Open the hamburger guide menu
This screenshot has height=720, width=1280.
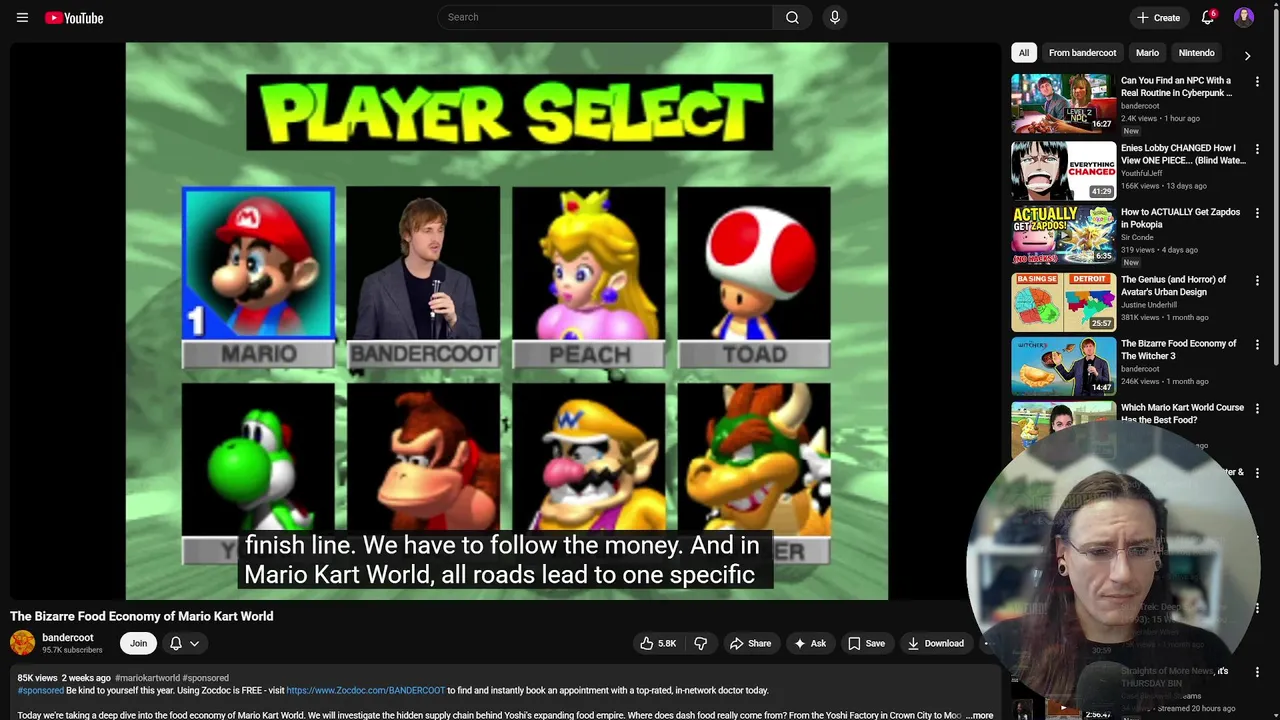coord(22,17)
